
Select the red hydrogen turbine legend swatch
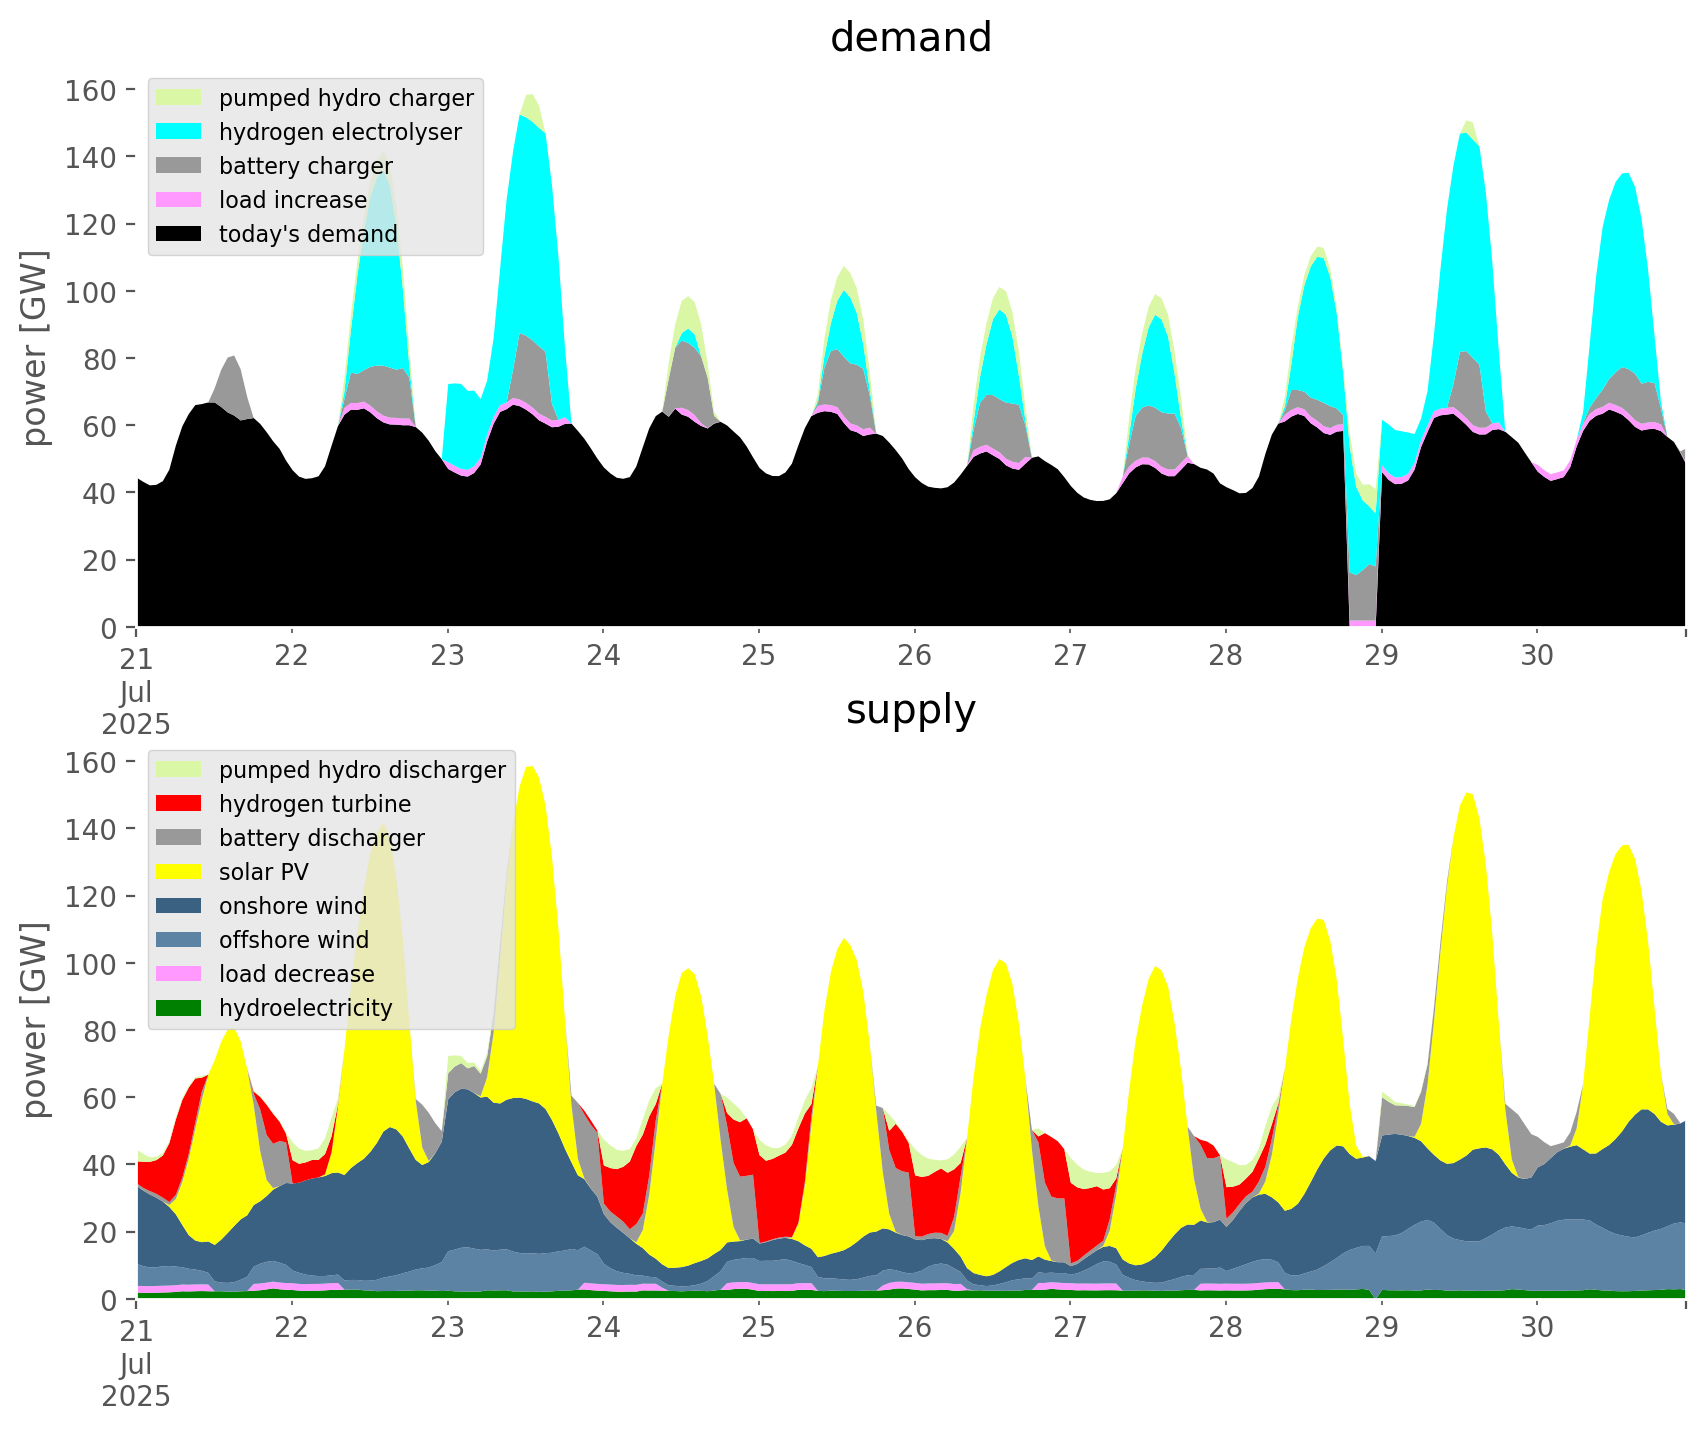[x=179, y=804]
